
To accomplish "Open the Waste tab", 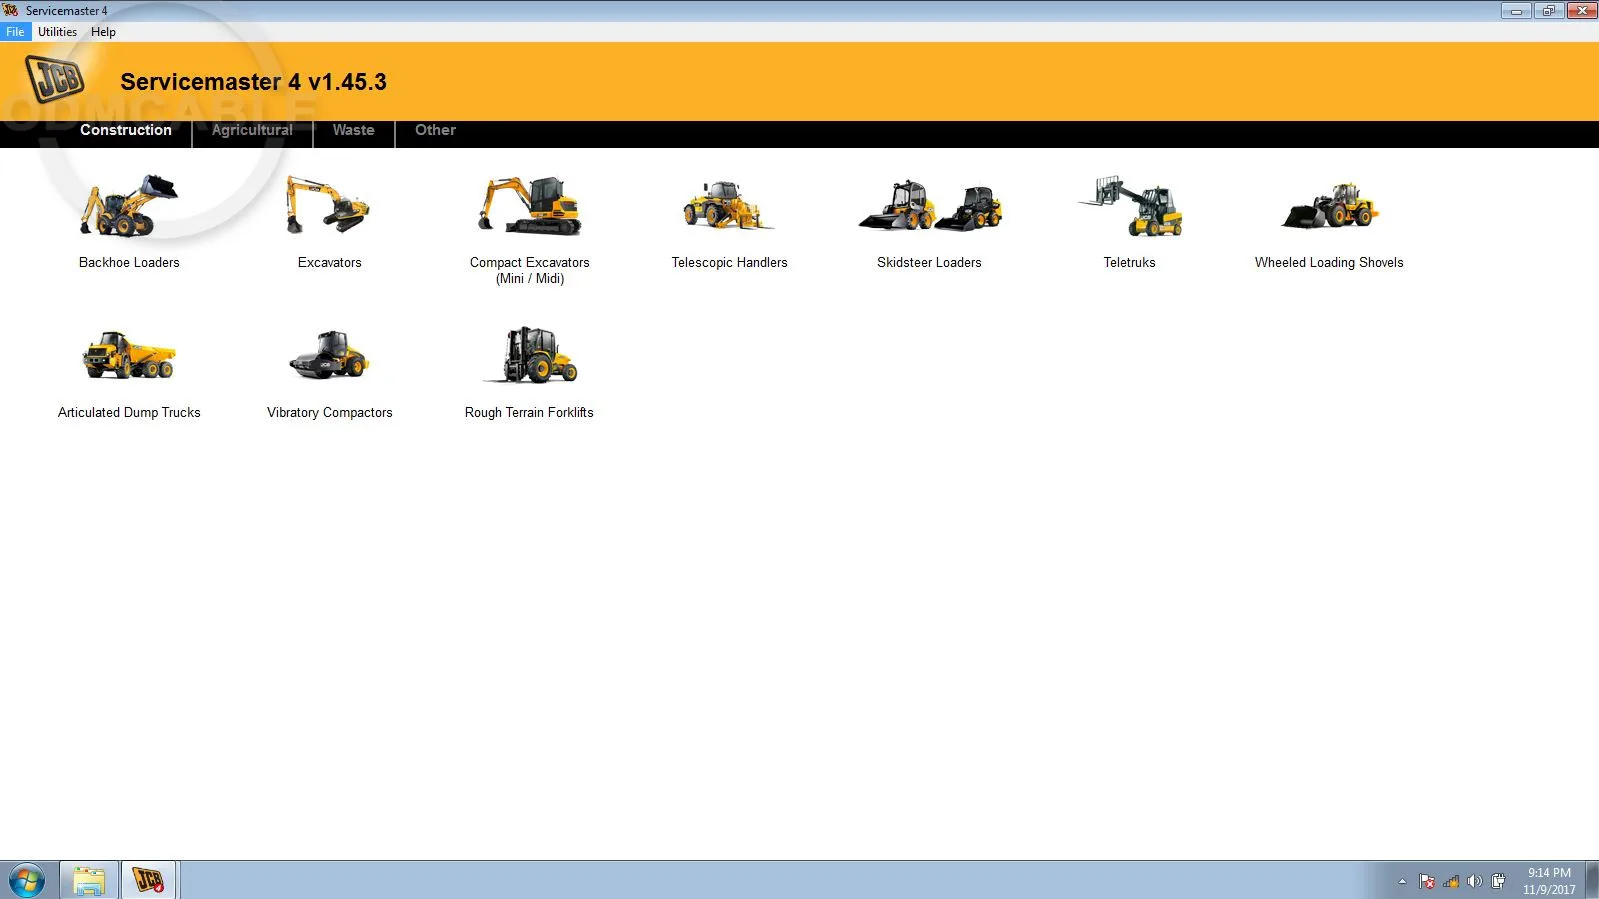I will click(354, 130).
